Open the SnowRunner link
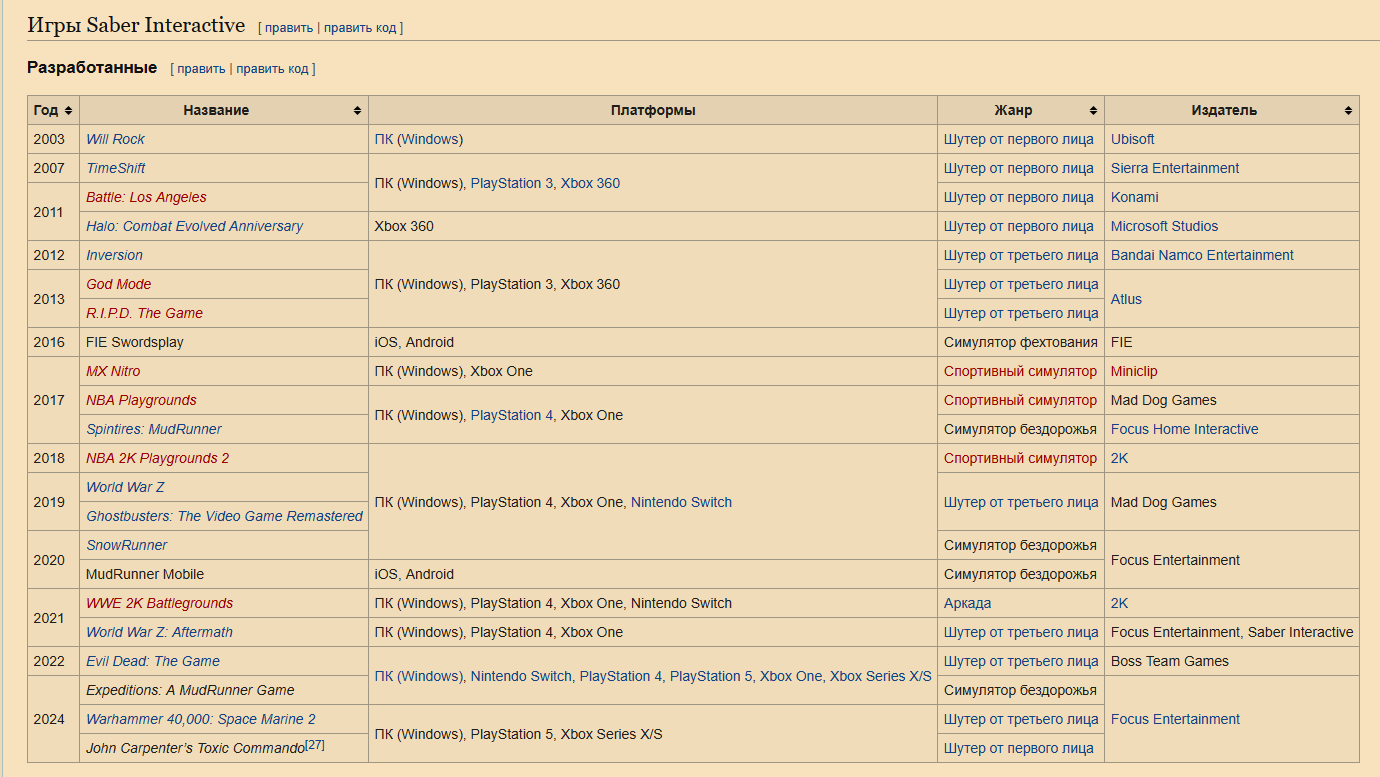Viewport: 1380px width, 777px height. pyautogui.click(x=126, y=545)
